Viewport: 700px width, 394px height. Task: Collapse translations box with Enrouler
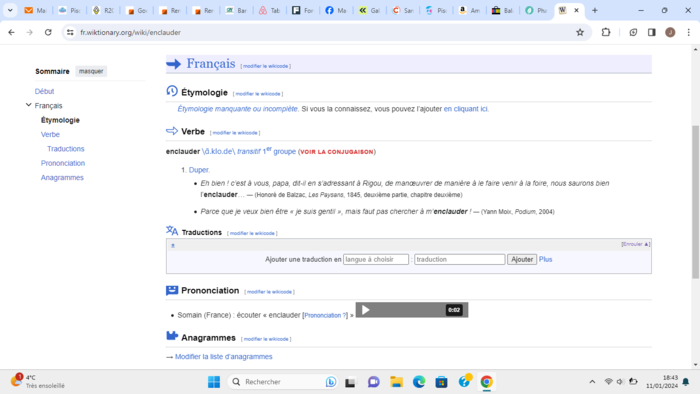click(635, 244)
